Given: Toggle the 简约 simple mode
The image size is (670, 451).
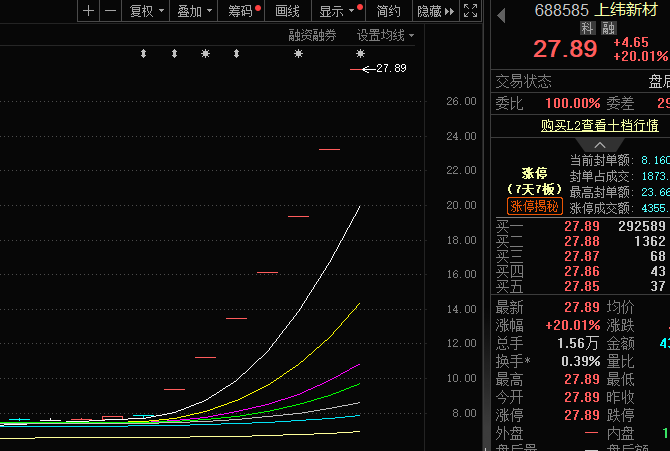Looking at the screenshot, I should coord(390,11).
